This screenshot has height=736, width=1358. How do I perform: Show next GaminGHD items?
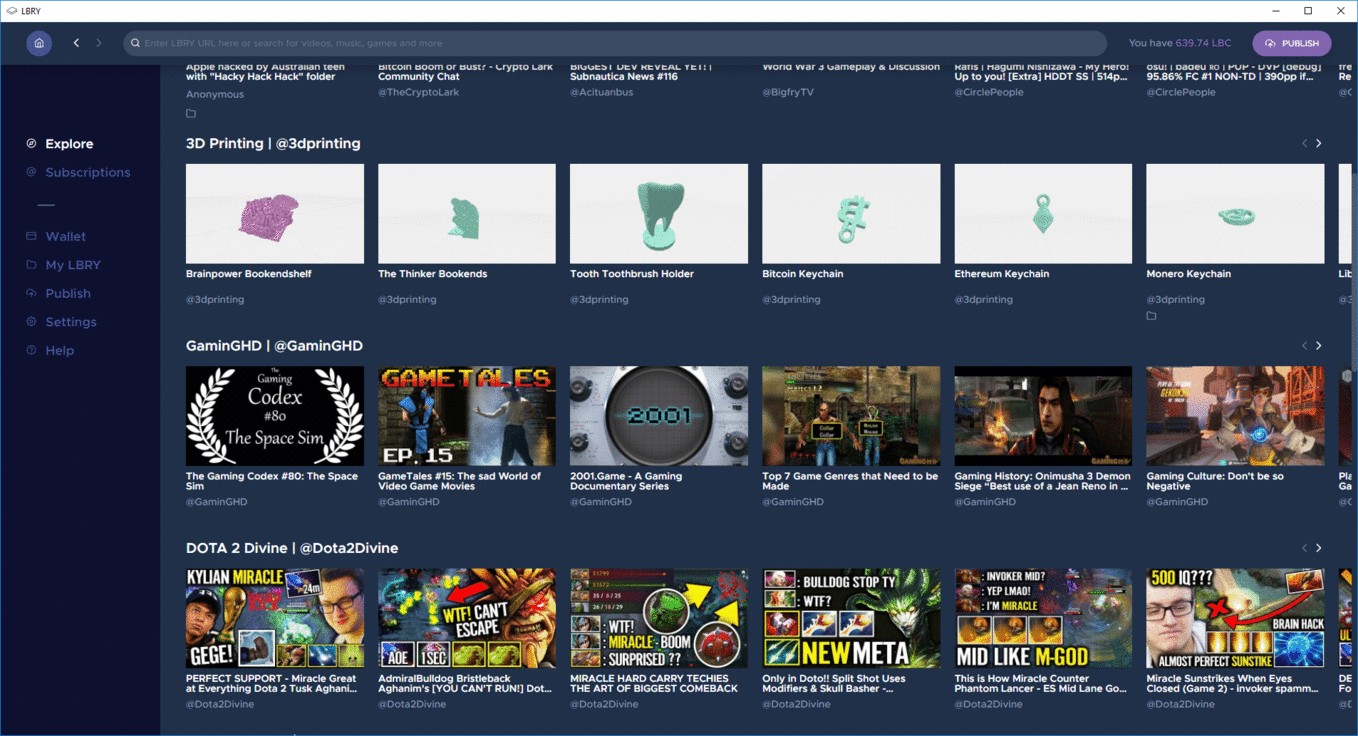click(1319, 345)
